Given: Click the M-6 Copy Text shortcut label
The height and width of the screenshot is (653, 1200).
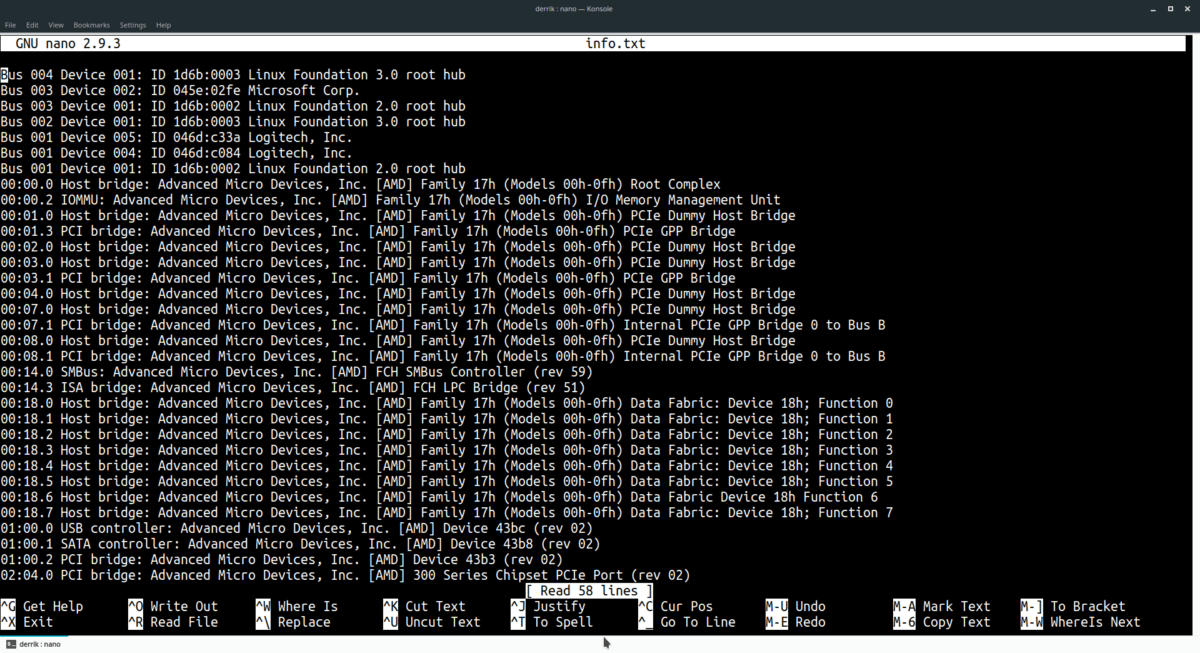Looking at the screenshot, I should [942, 622].
